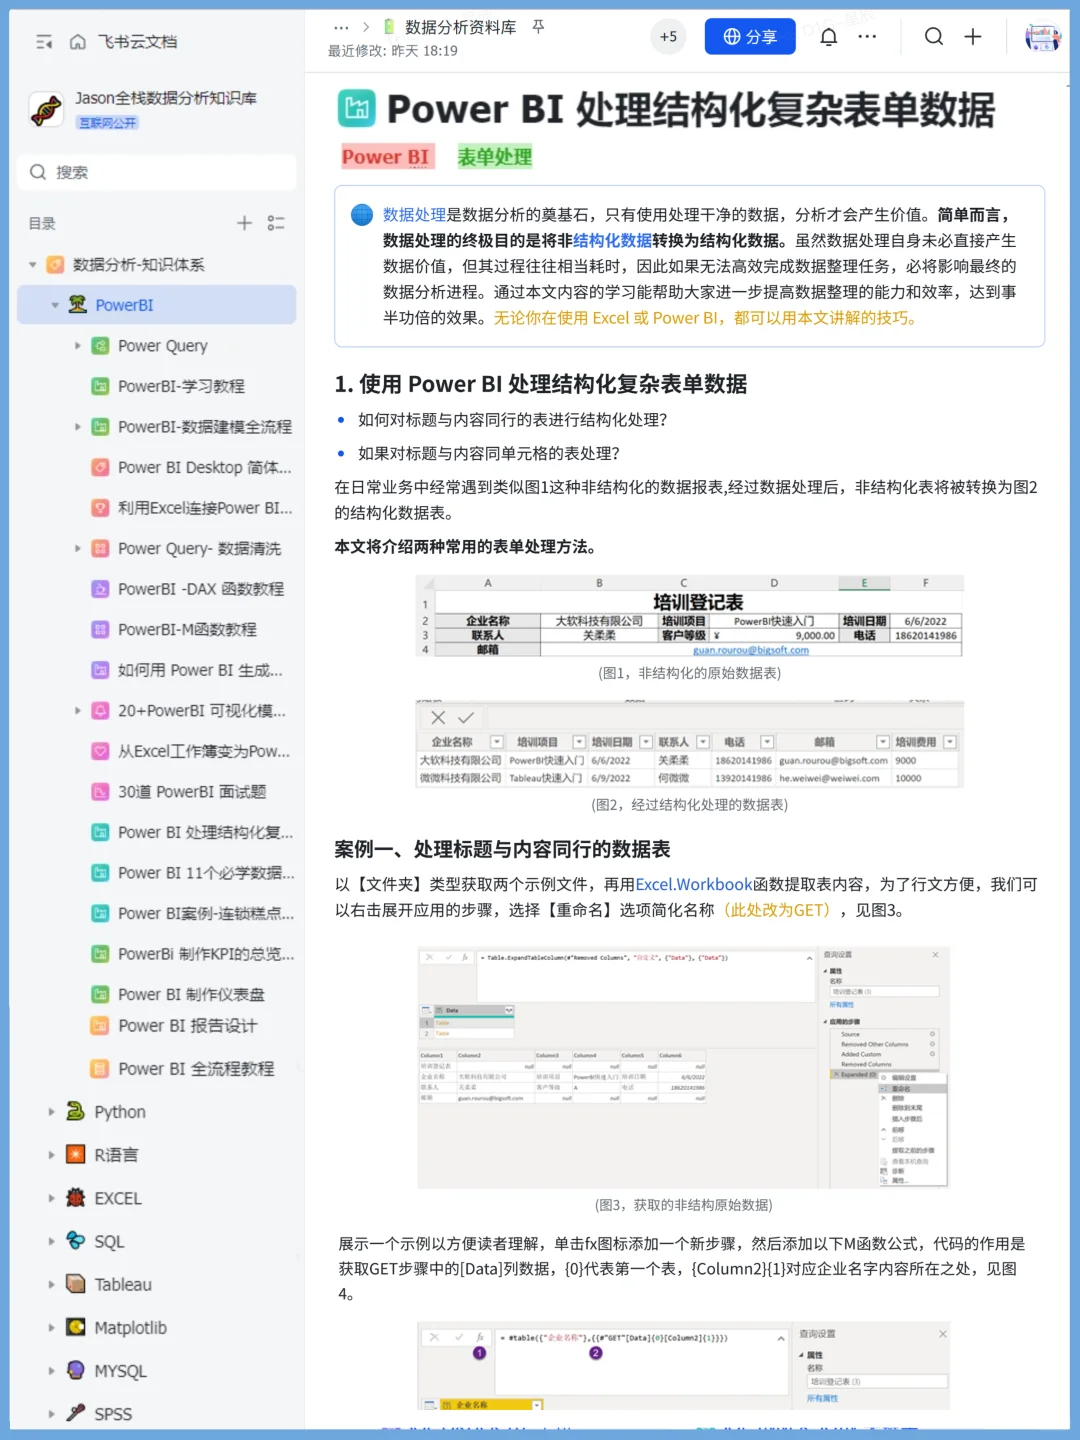
Task: Create new document with top plus icon
Action: point(973,37)
